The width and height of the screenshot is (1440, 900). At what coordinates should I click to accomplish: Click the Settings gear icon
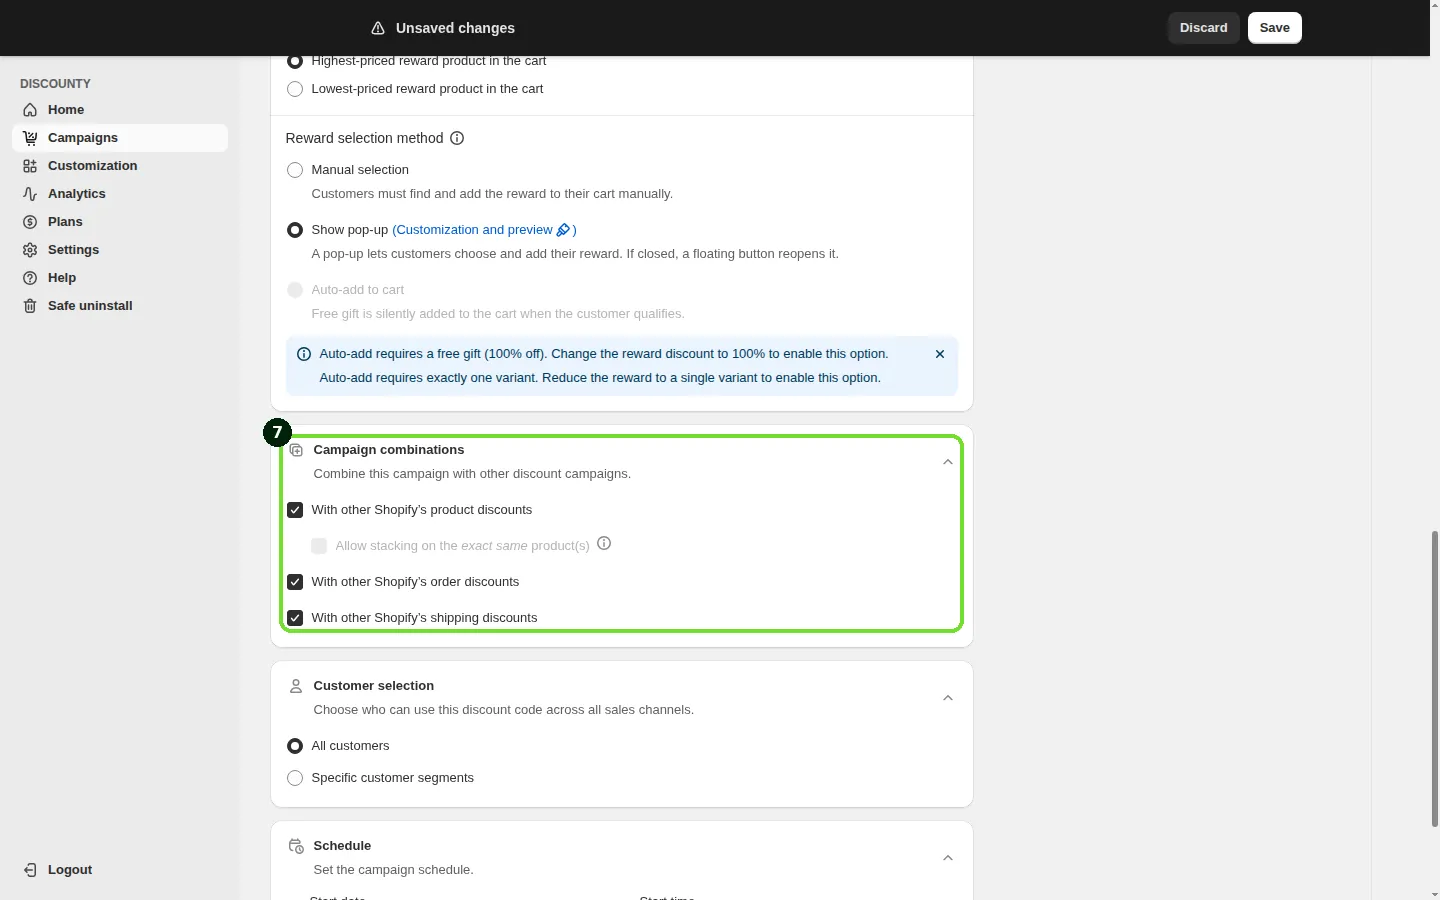pyautogui.click(x=30, y=250)
